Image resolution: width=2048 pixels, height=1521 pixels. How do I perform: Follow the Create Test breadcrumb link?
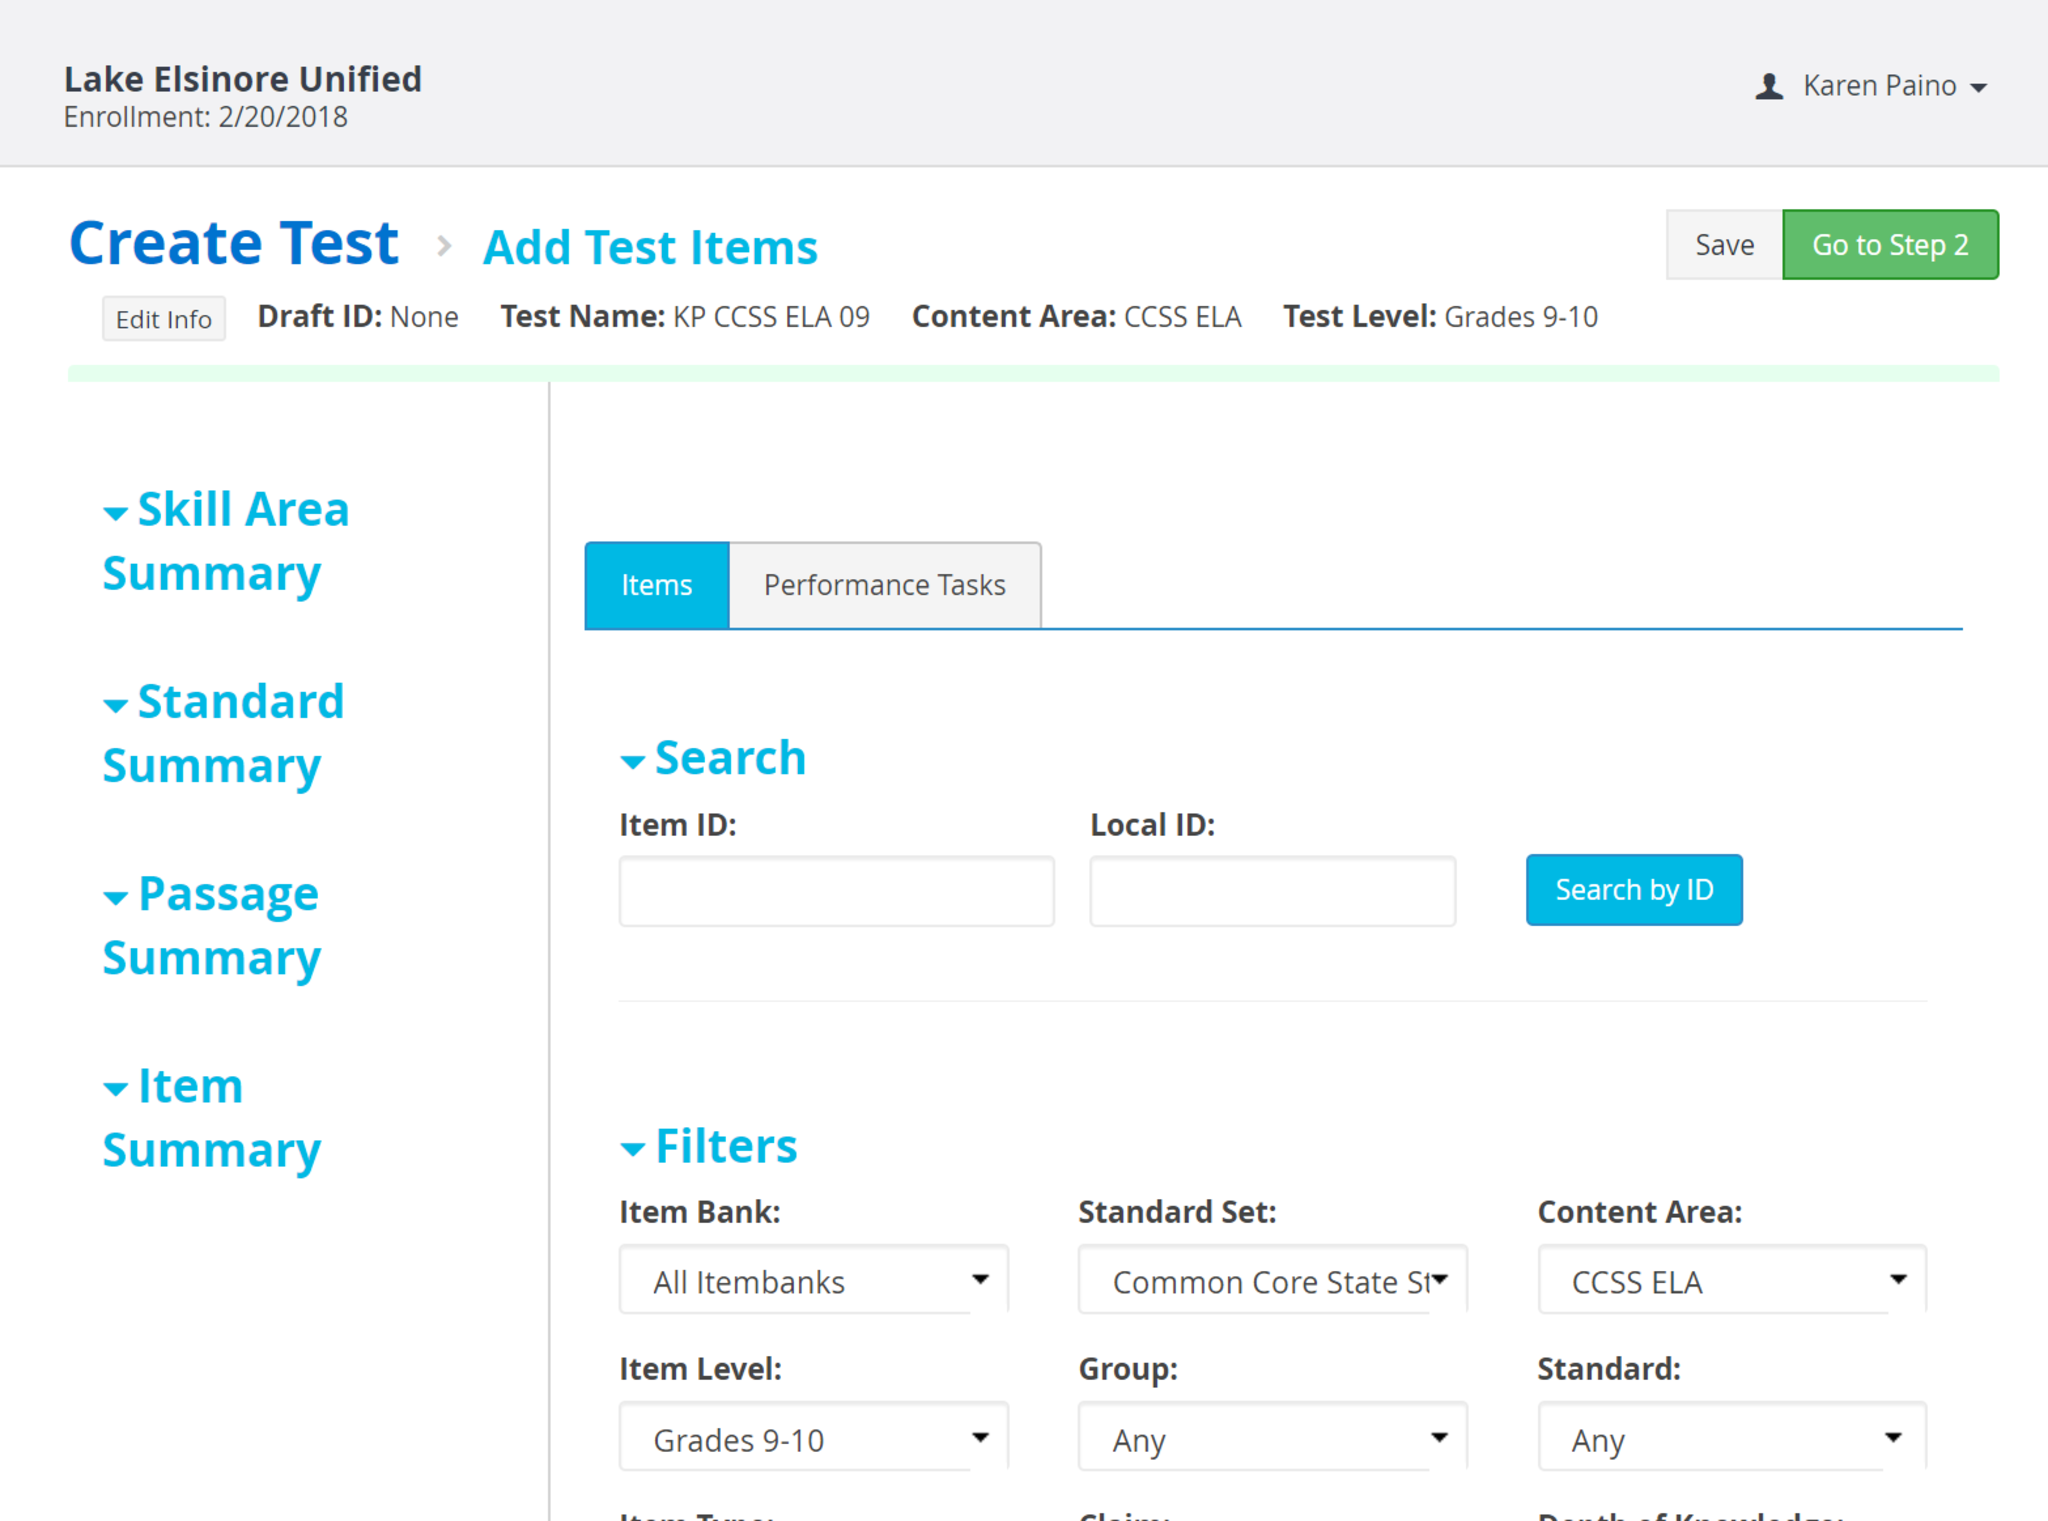coord(234,243)
